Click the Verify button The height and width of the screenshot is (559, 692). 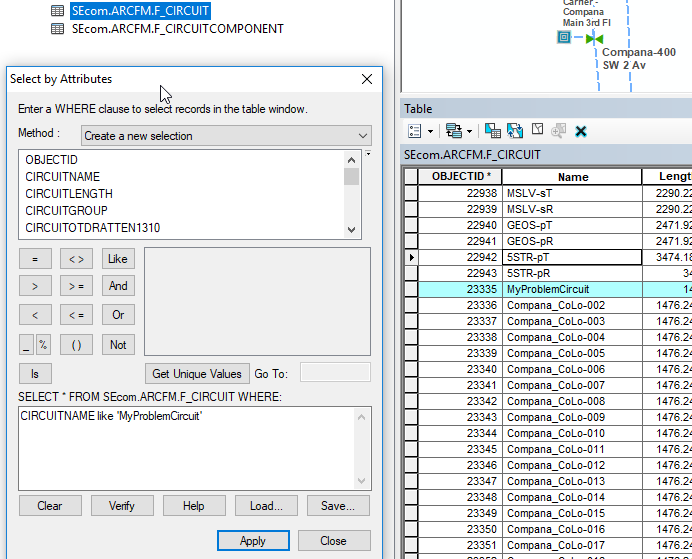pos(122,506)
